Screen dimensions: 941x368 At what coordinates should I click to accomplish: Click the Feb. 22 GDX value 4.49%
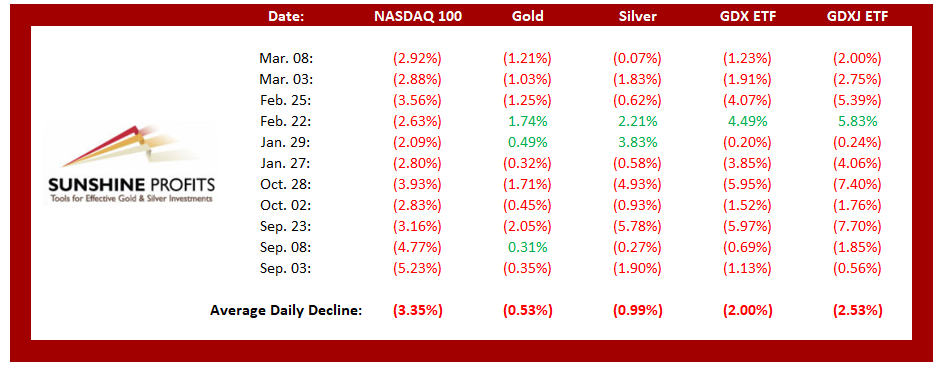(x=747, y=121)
